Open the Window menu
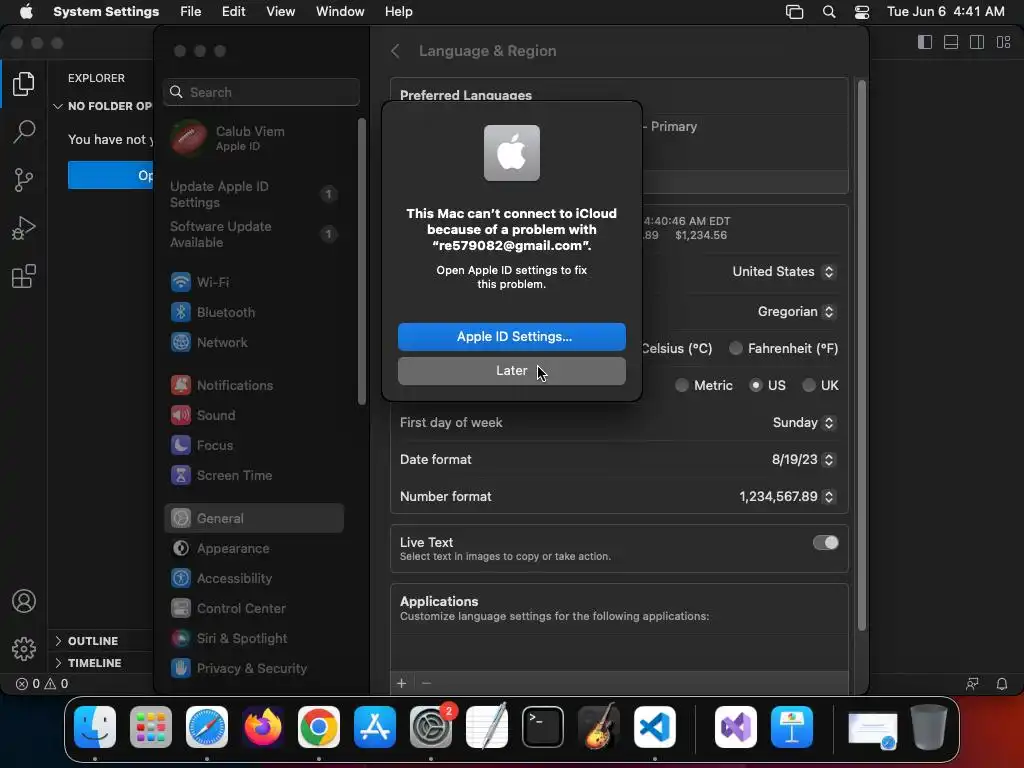The width and height of the screenshot is (1024, 768). tap(340, 12)
